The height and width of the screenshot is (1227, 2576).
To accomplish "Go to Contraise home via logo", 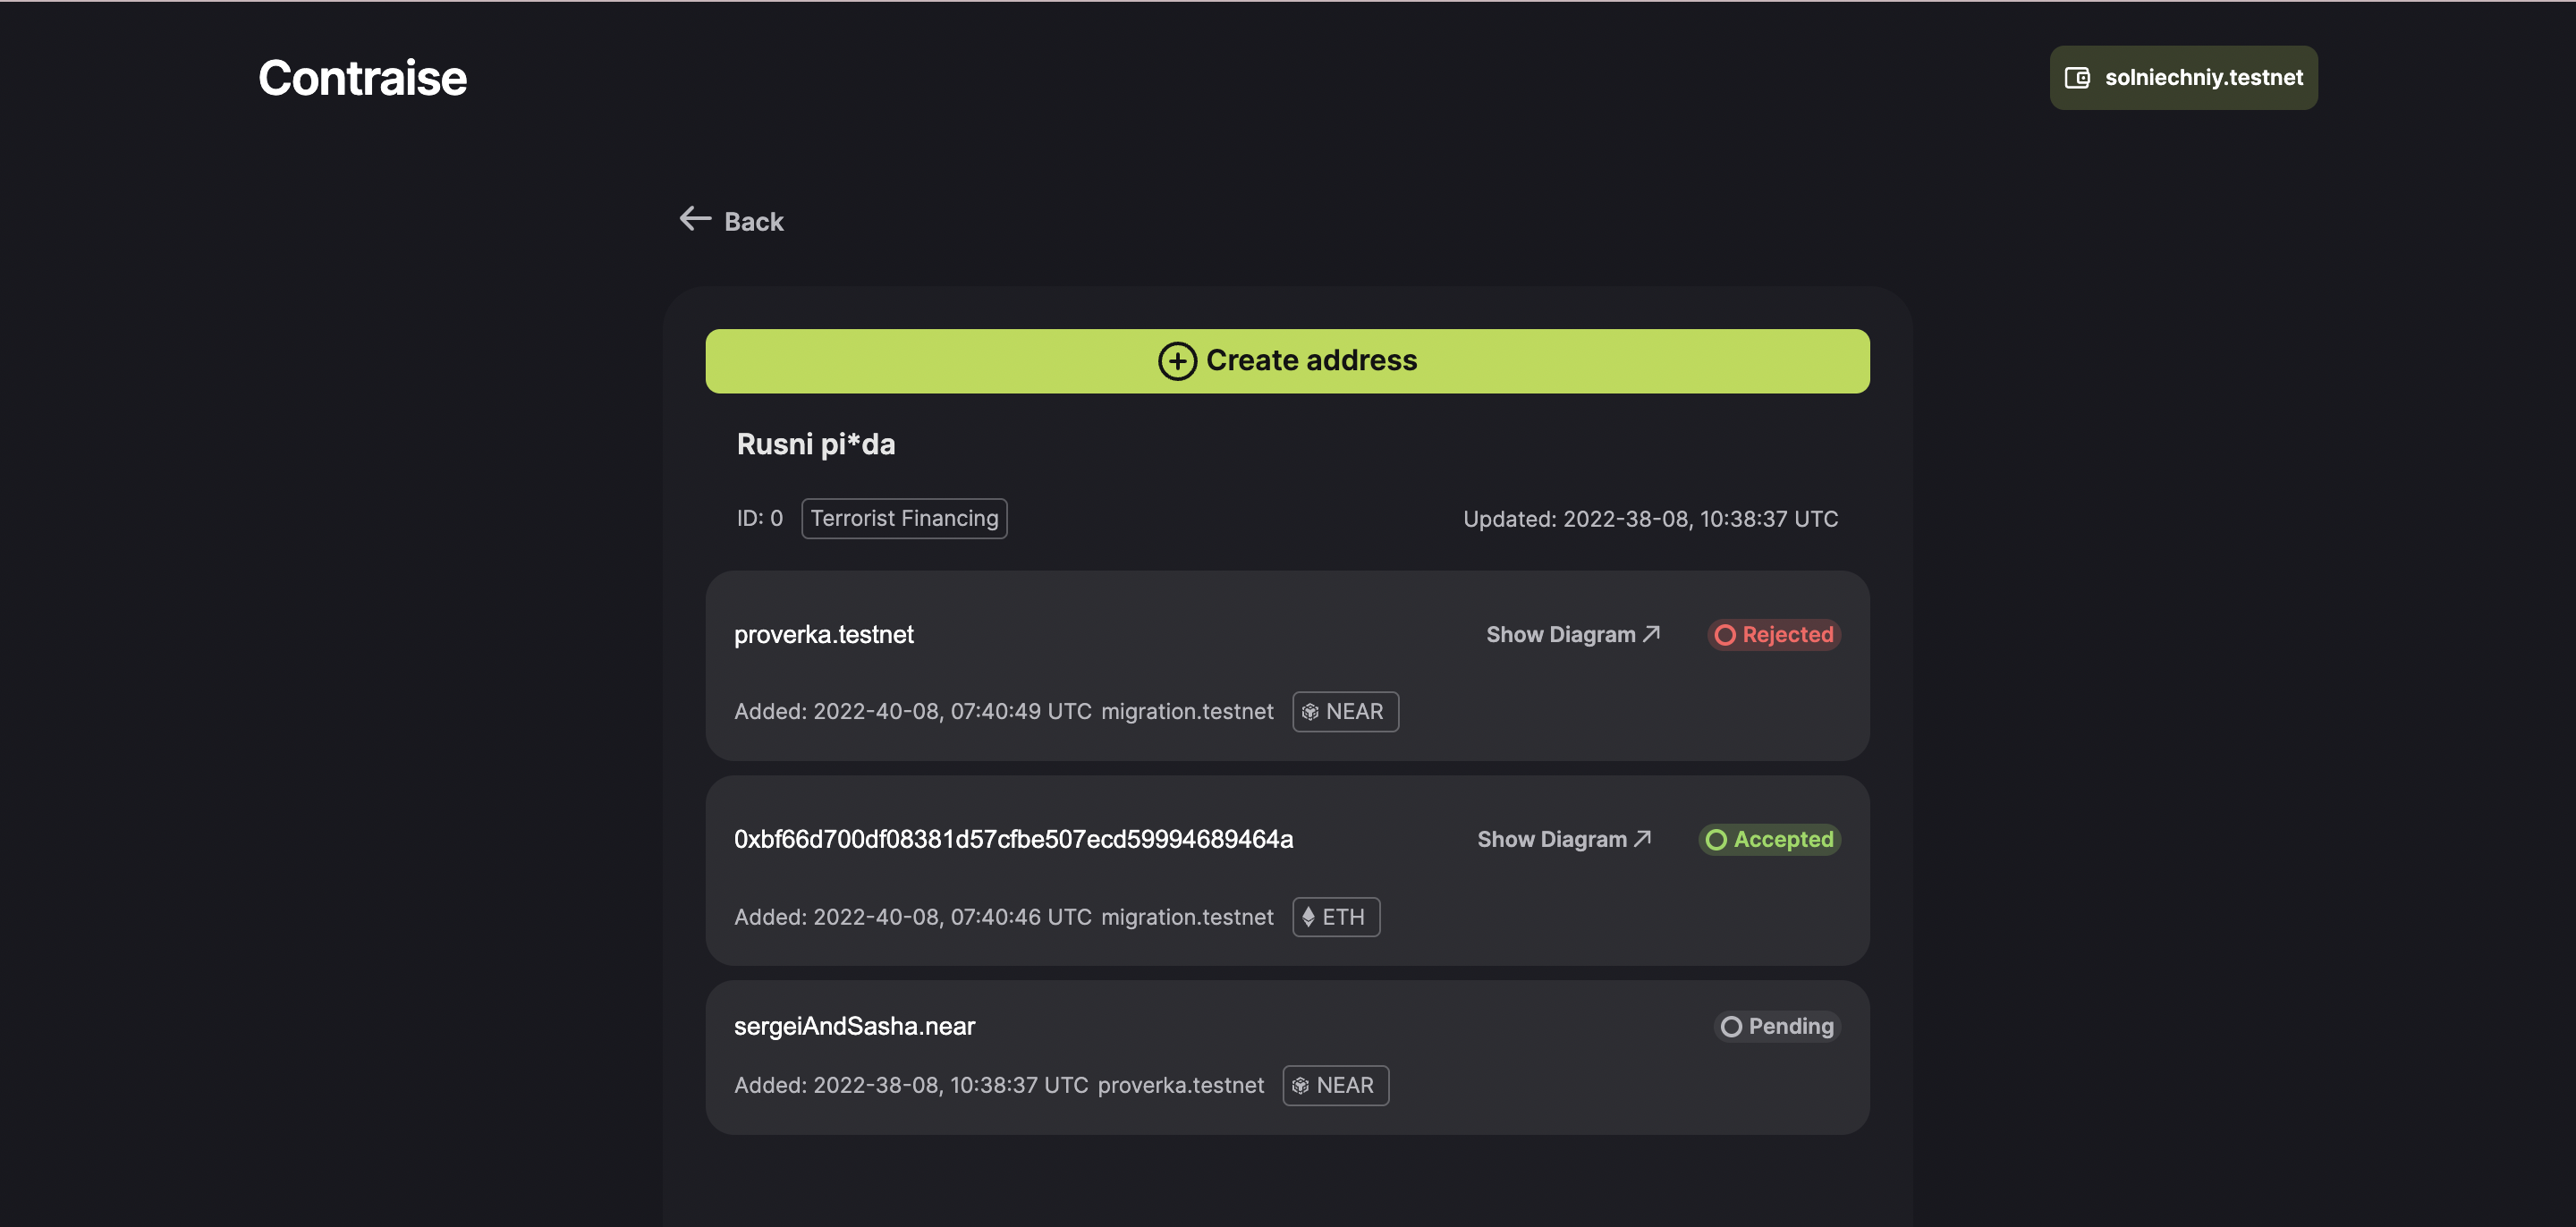I will coord(362,78).
